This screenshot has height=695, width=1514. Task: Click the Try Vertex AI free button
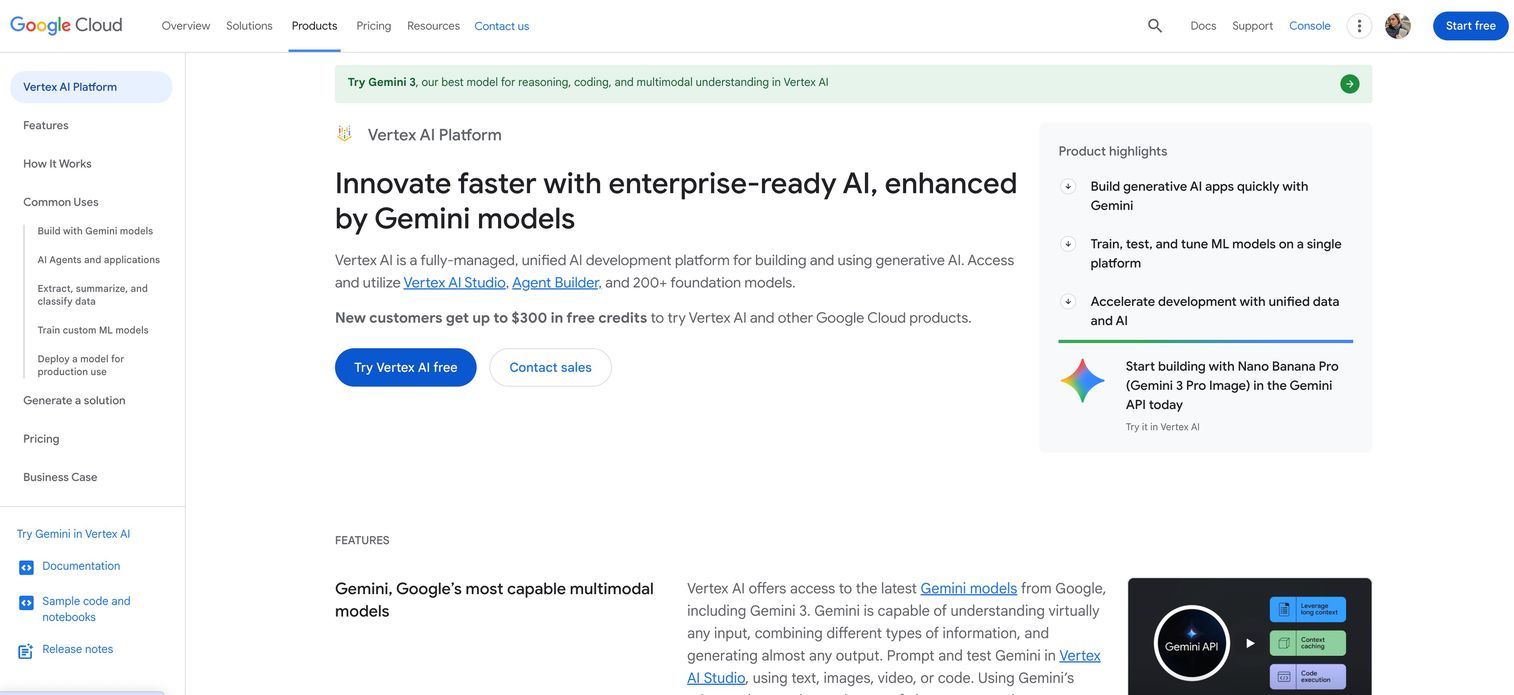tap(406, 367)
